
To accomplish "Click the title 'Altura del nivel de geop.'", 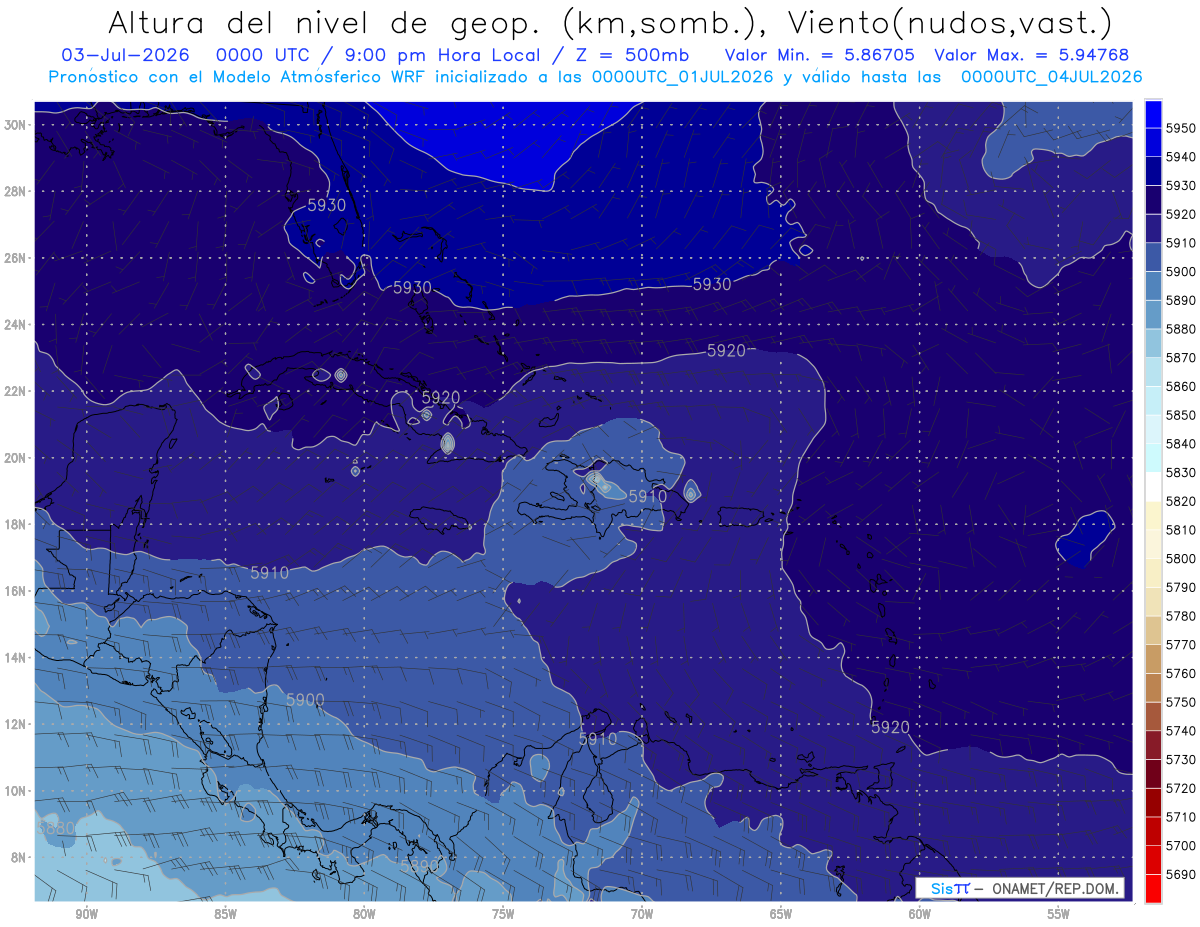I will coord(323,23).
